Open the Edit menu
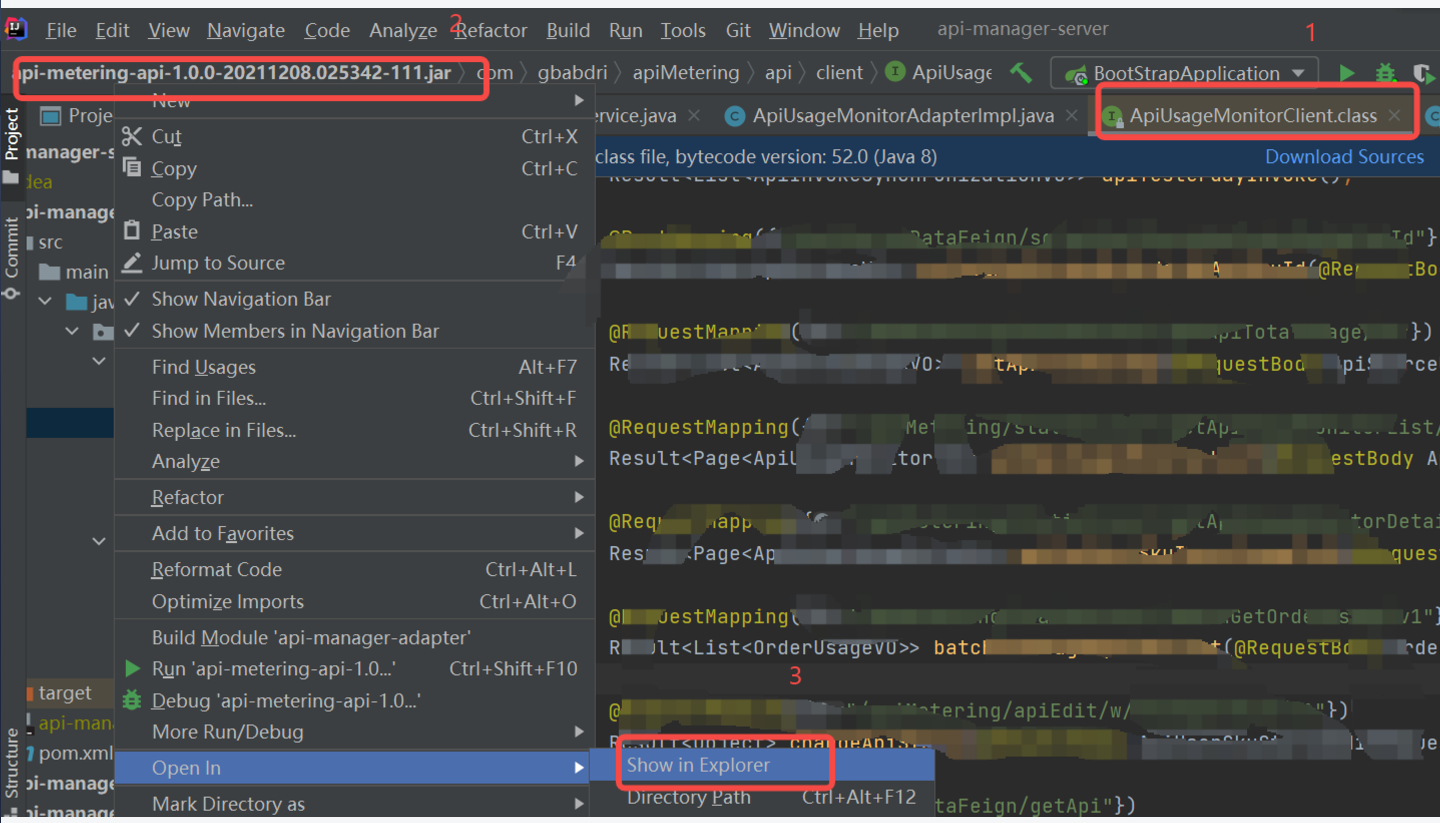Screen dimensions: 1440x823 pos(112,30)
